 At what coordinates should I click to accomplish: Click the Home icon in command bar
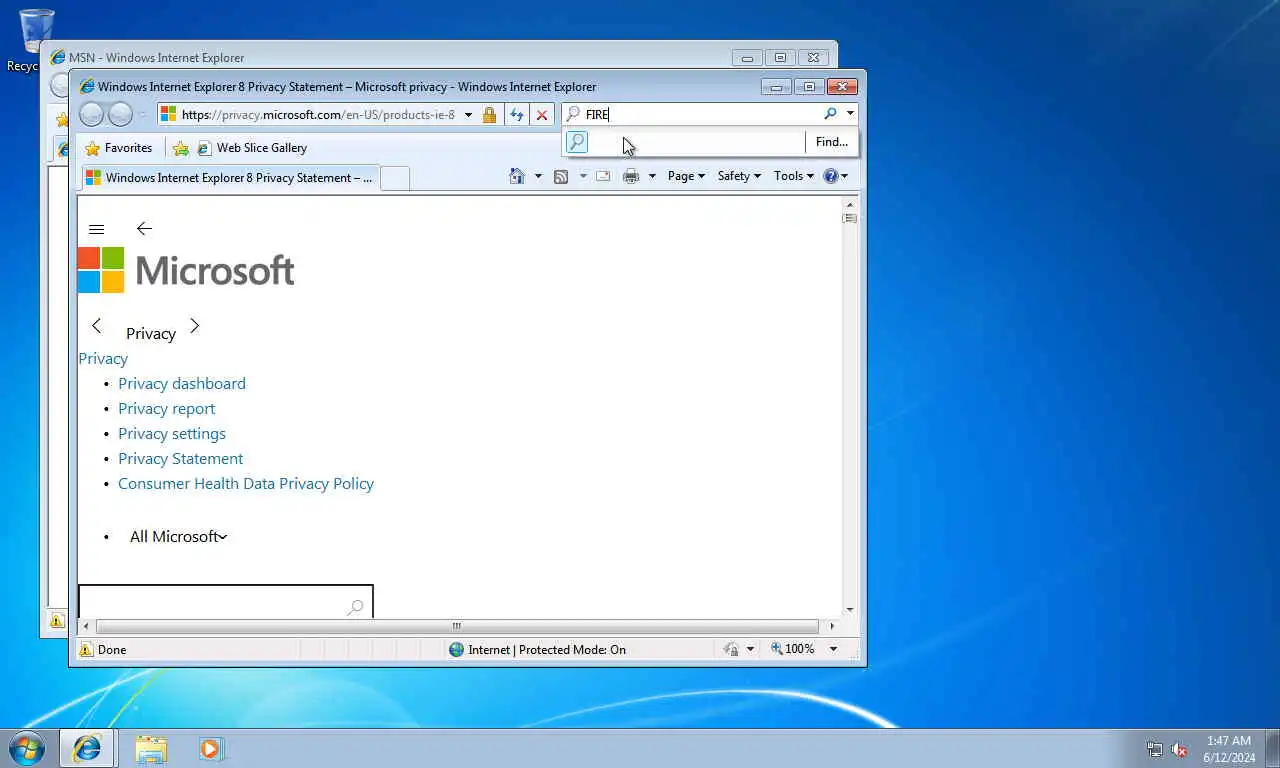[x=517, y=176]
